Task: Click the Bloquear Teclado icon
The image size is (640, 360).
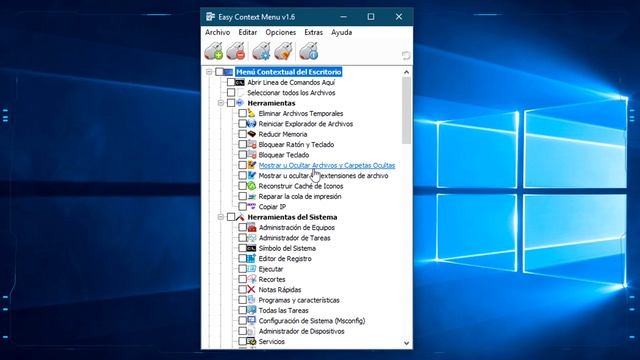Action: click(252, 155)
